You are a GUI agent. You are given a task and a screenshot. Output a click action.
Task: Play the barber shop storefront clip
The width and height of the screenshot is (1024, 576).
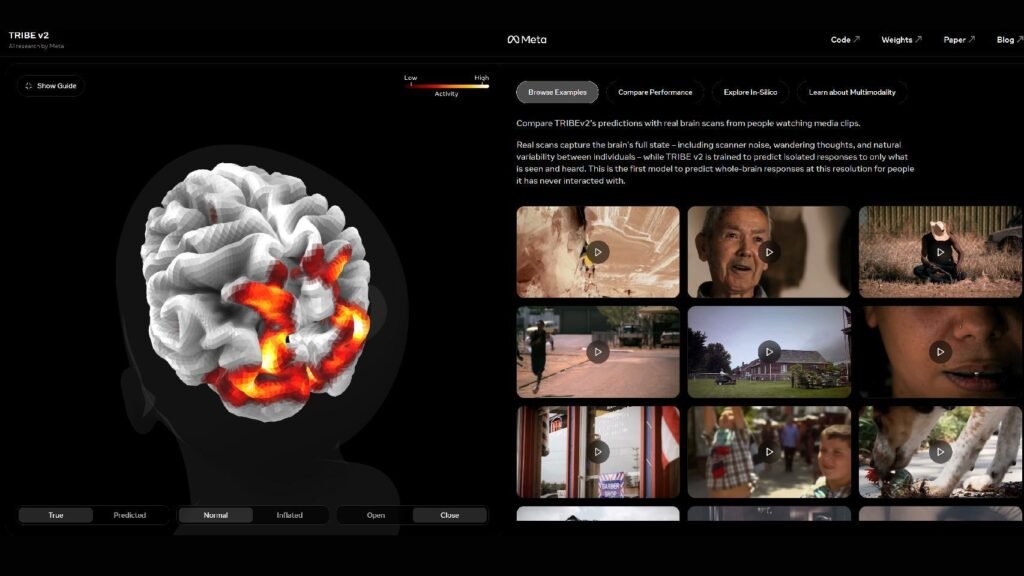click(x=597, y=452)
